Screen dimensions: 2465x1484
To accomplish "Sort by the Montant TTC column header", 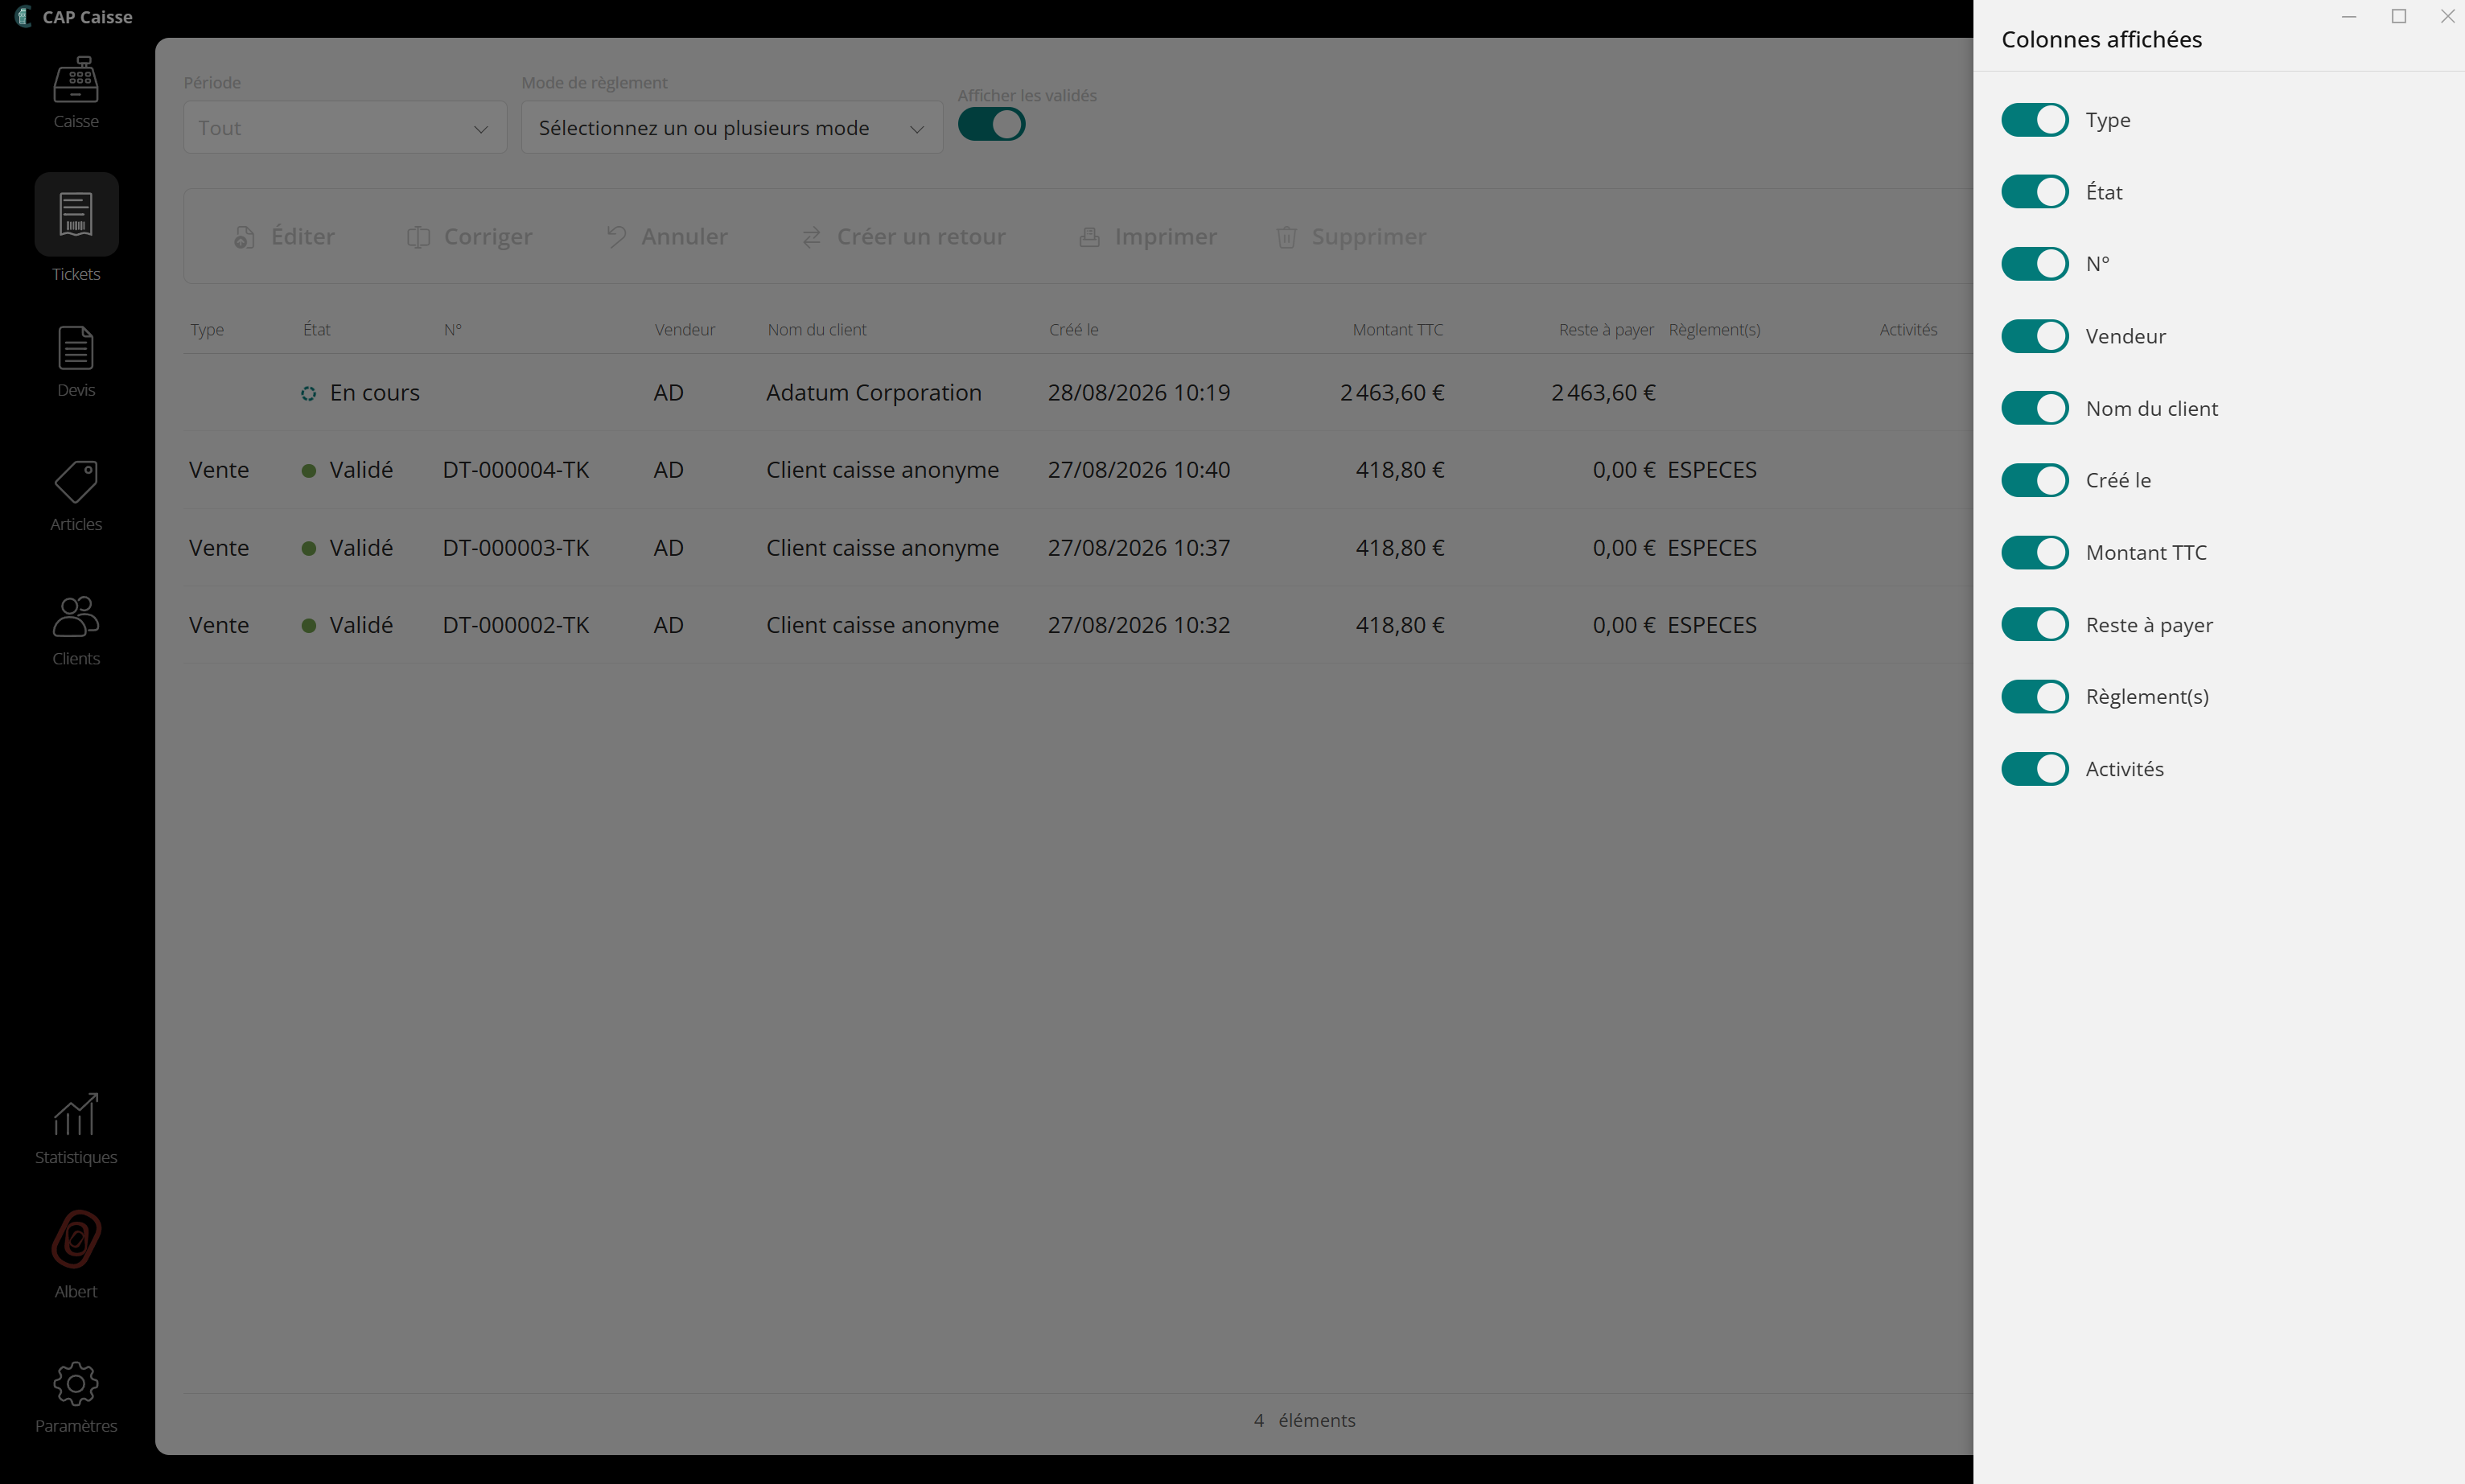I will tap(1397, 330).
